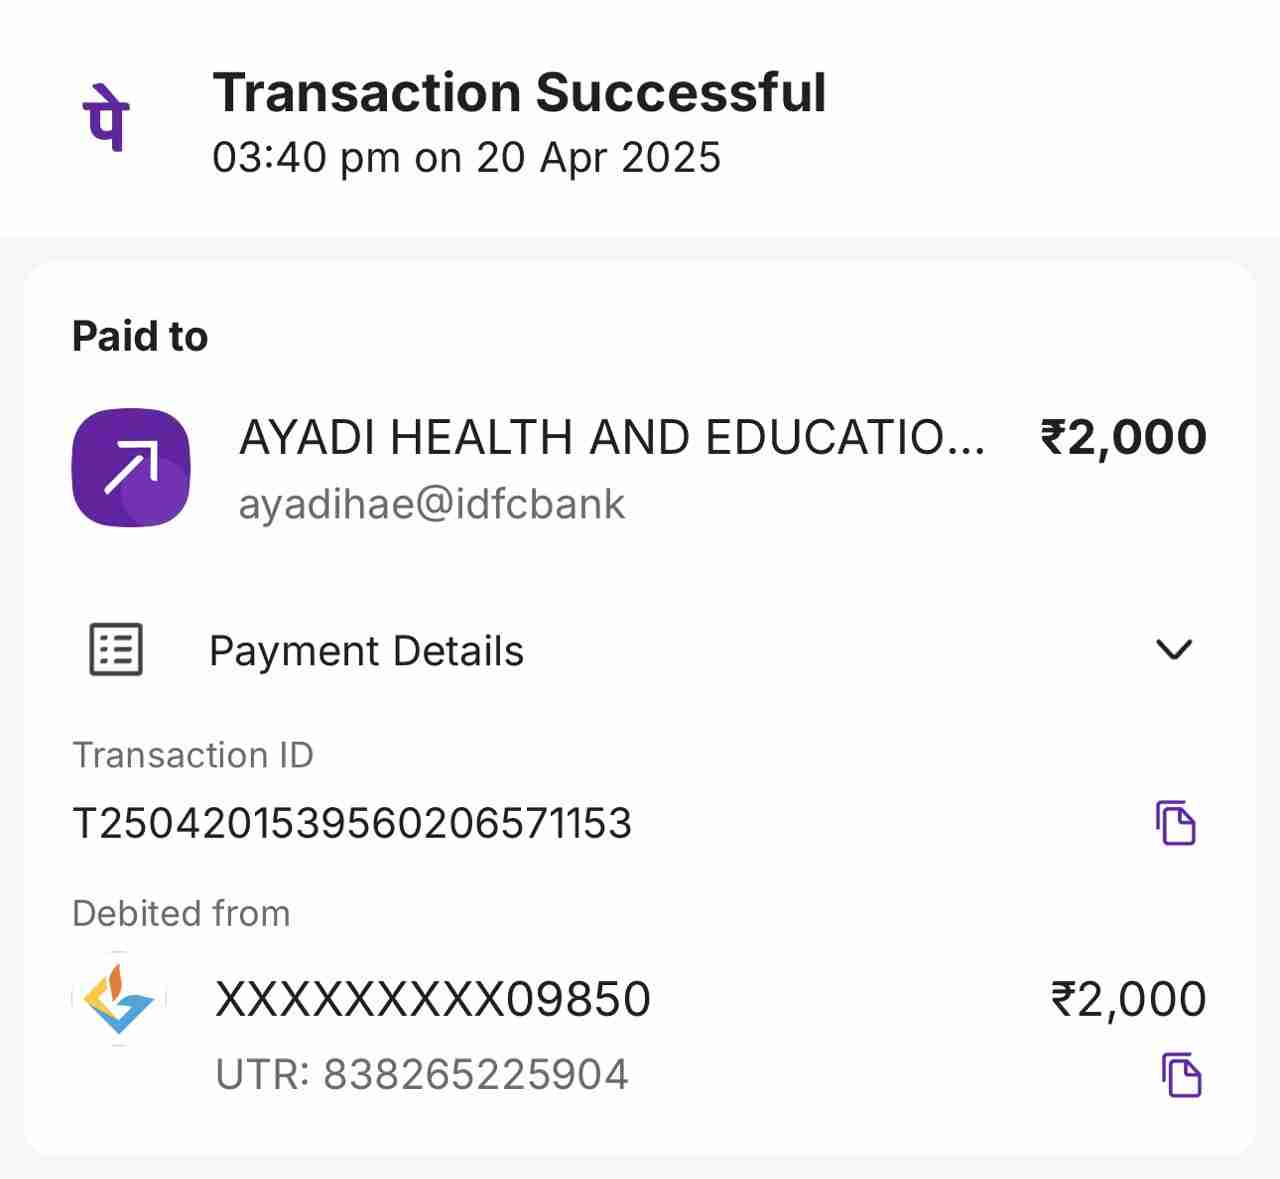The height and width of the screenshot is (1179, 1280).
Task: Click the PhonePe logo icon
Action: (x=105, y=120)
